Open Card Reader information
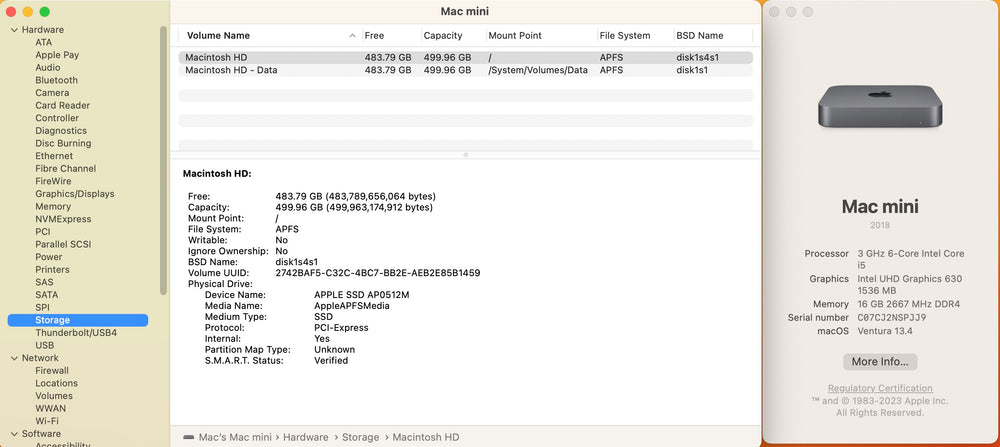 click(62, 105)
